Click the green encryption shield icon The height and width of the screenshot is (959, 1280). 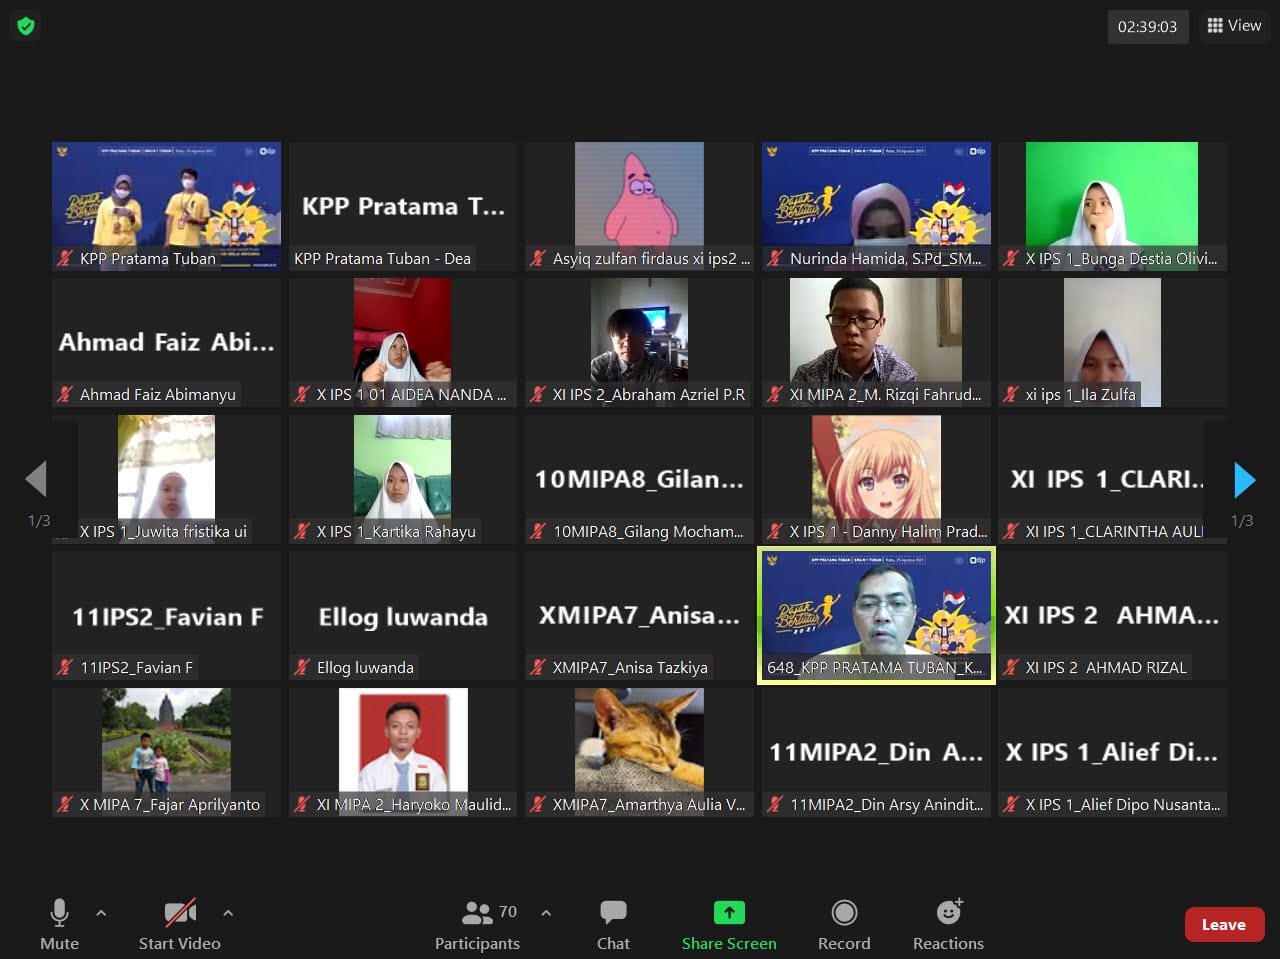26,26
